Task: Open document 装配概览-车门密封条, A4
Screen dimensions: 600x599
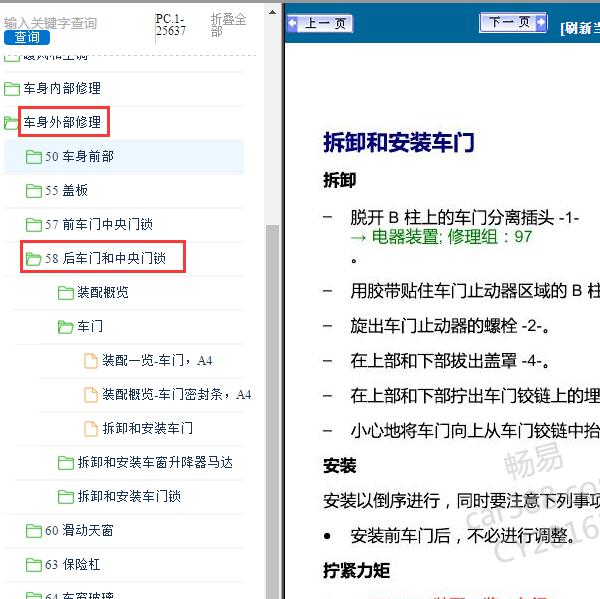Action: [176, 394]
